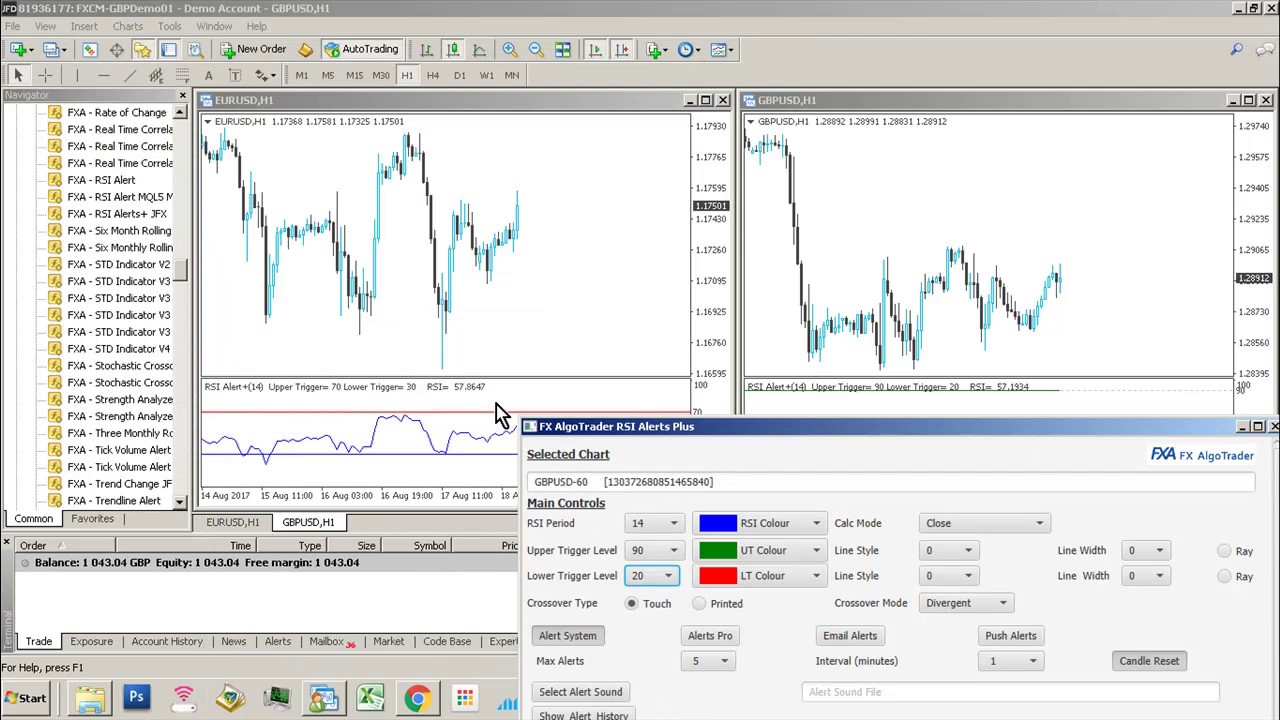Click the Select Alert Sound button
Viewport: 1280px width, 720px height.
tap(580, 692)
